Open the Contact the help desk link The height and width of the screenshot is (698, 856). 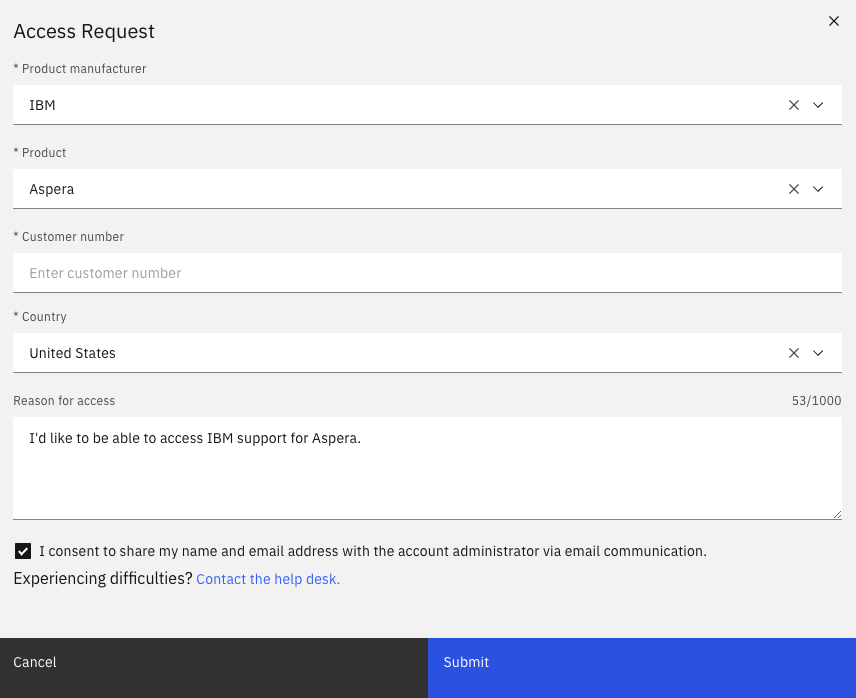point(268,579)
